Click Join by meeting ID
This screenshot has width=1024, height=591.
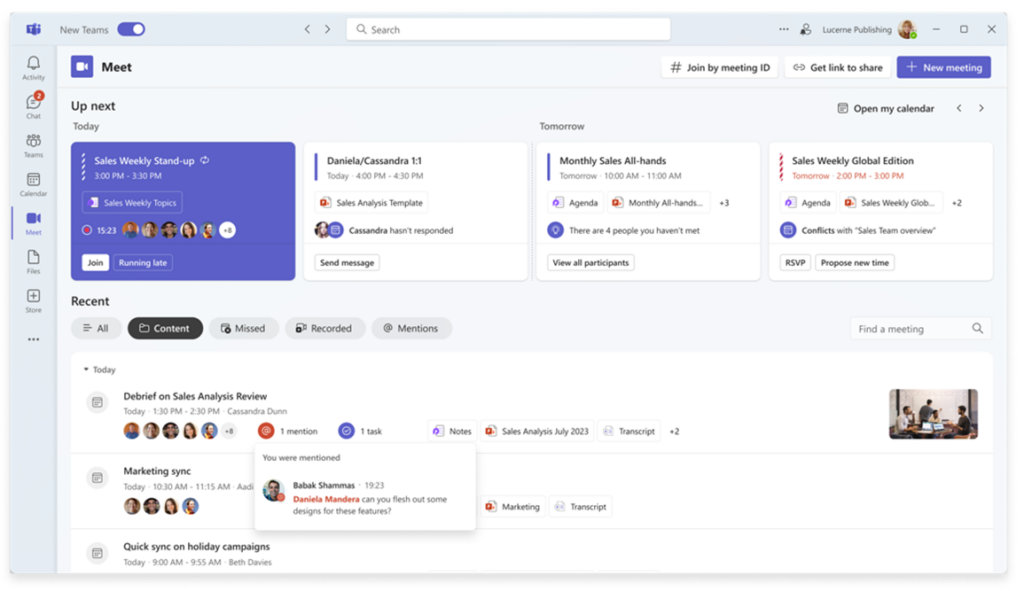point(720,67)
